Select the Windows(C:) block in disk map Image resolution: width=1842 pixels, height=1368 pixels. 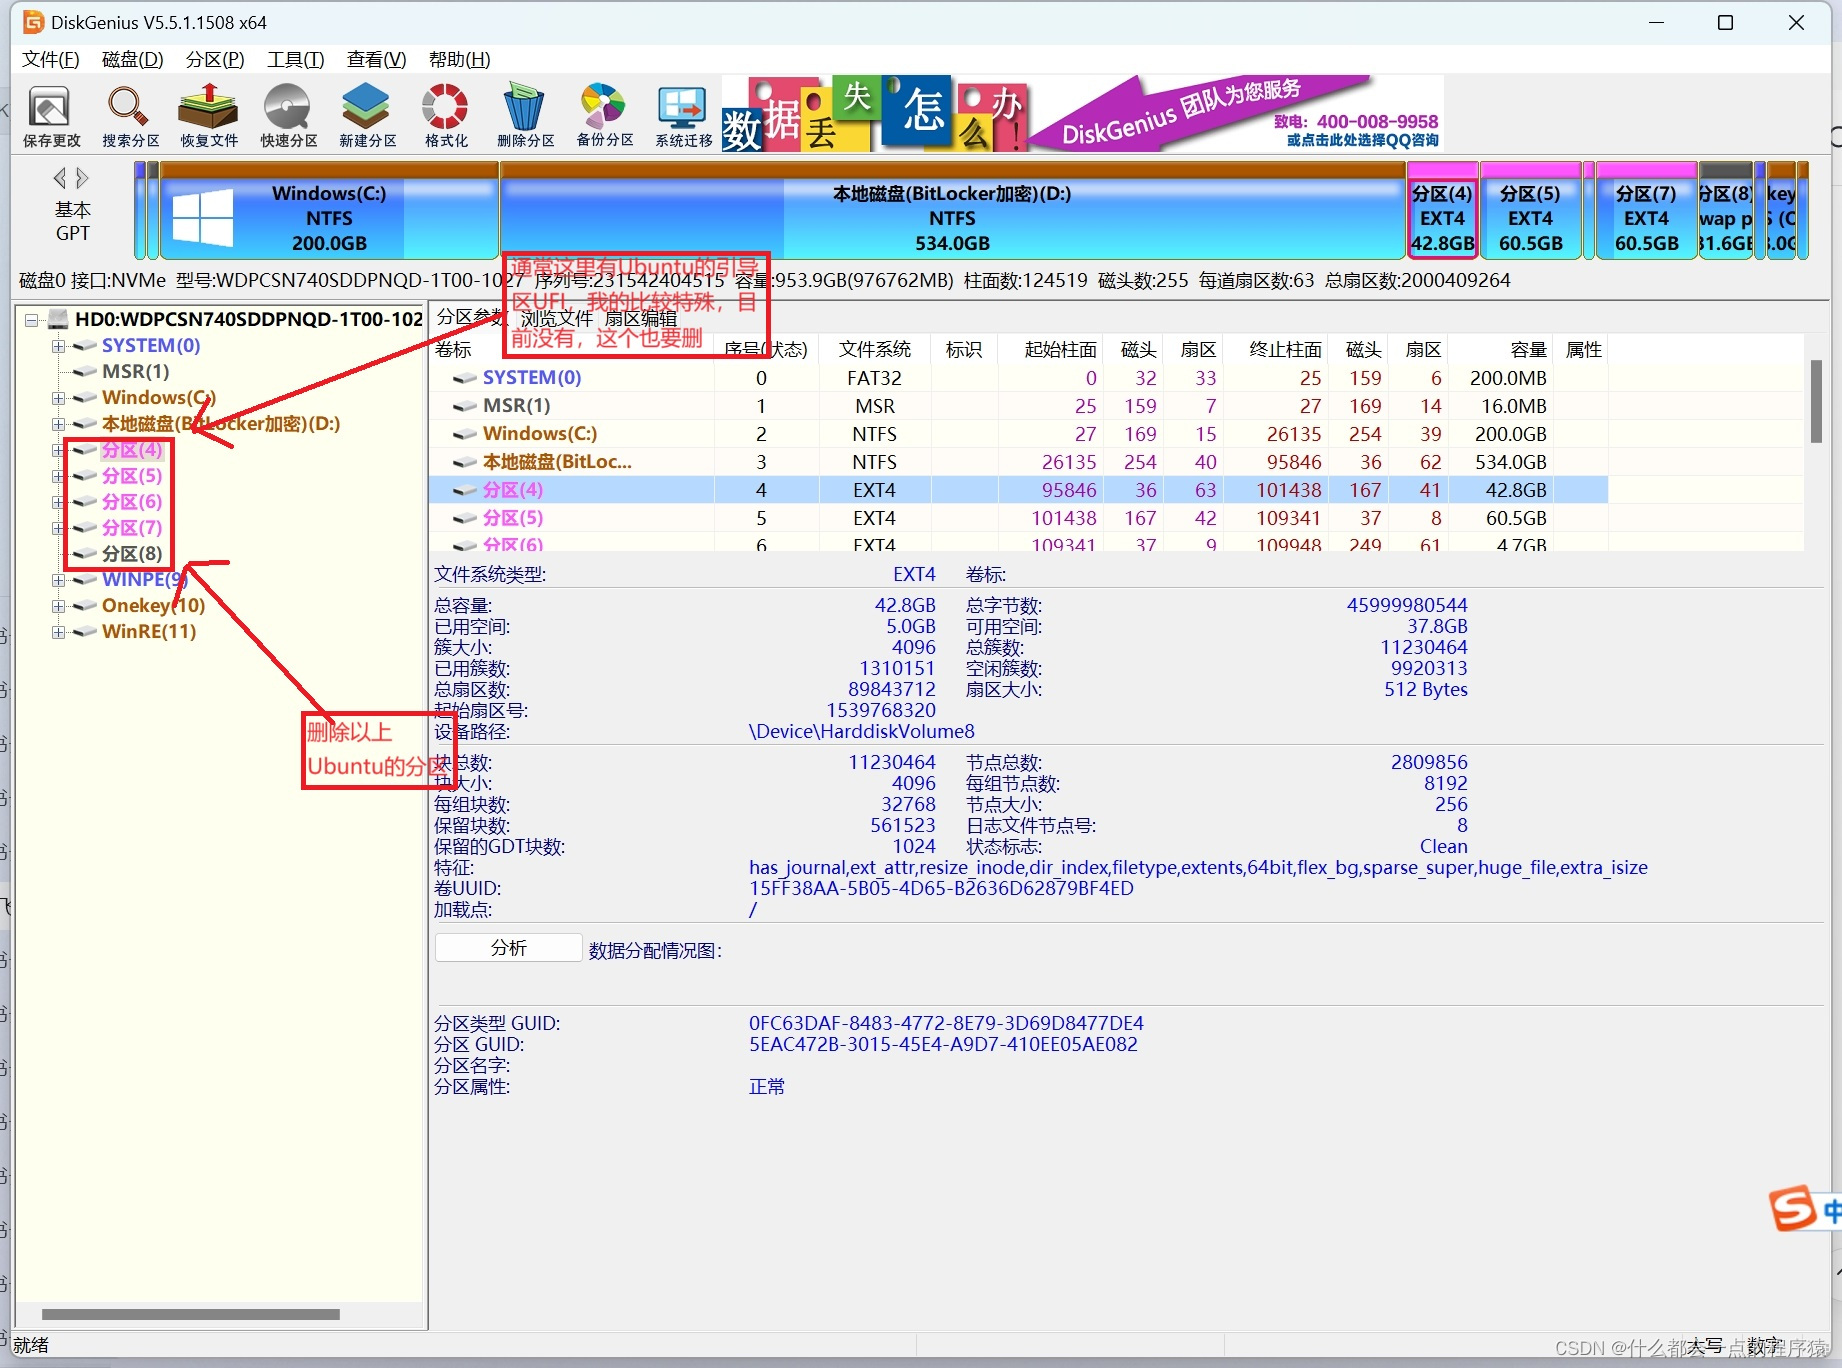coord(329,212)
